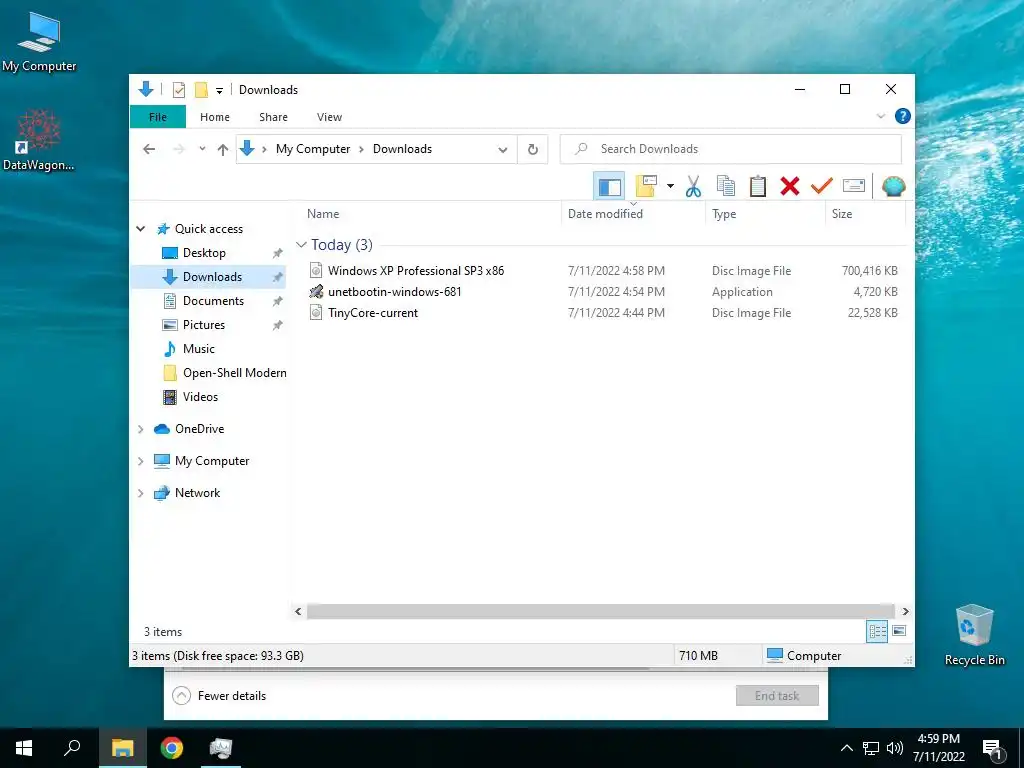The image size is (1024, 768).
Task: Open the Customize Quick Access Toolbar dropdown
Action: [219, 90]
